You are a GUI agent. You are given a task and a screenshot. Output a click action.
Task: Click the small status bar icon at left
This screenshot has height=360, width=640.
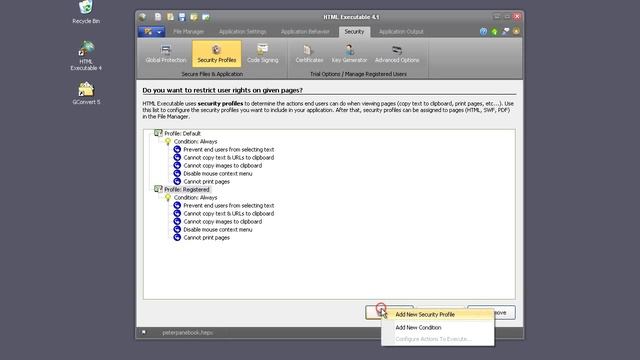coord(144,332)
